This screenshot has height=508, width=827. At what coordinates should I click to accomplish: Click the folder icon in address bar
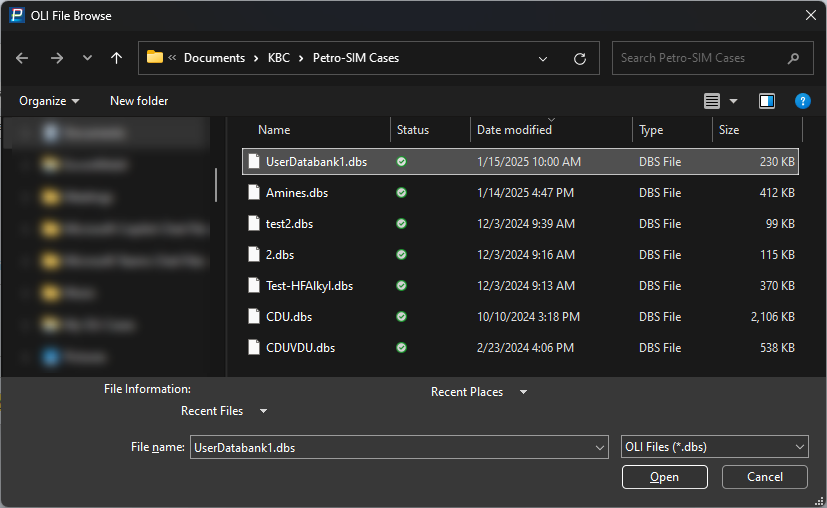(x=155, y=57)
